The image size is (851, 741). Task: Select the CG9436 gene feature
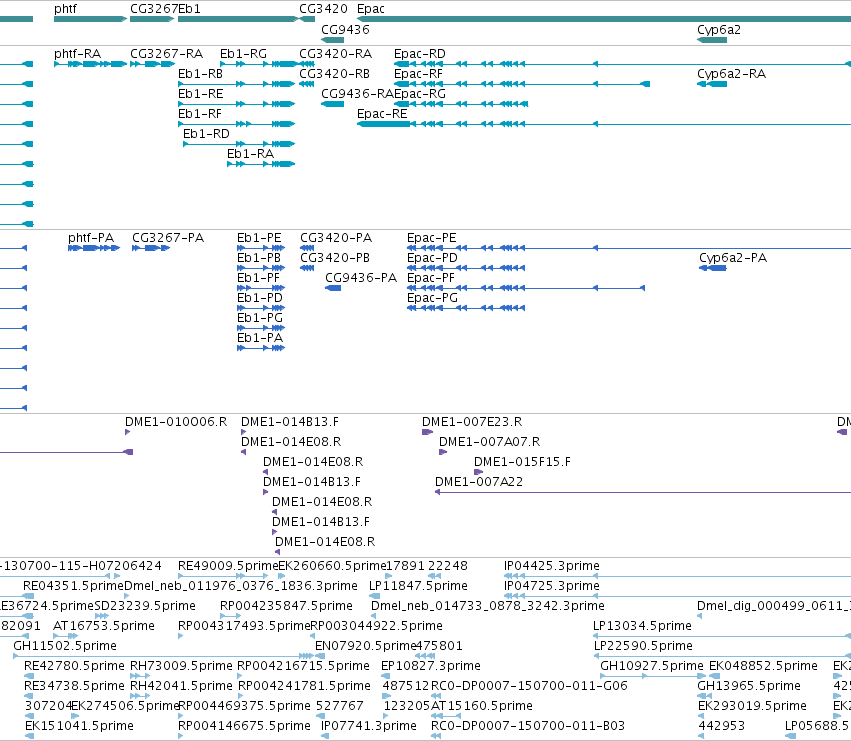click(333, 40)
